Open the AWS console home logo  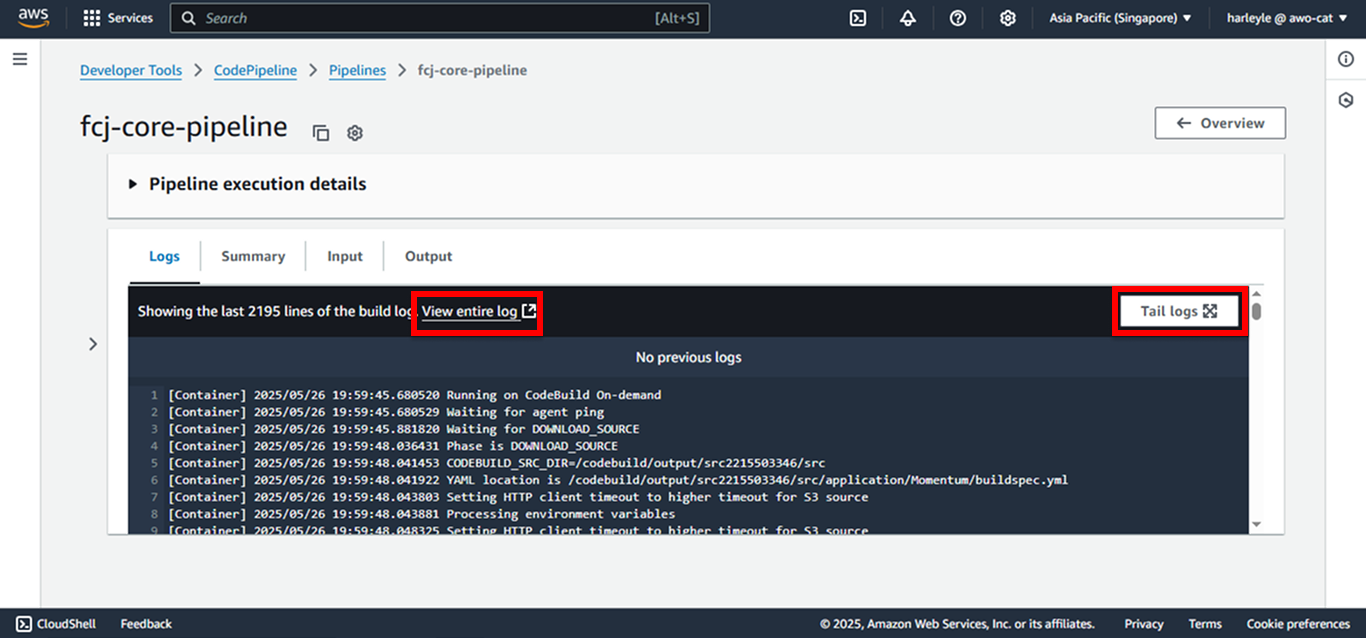tap(33, 18)
